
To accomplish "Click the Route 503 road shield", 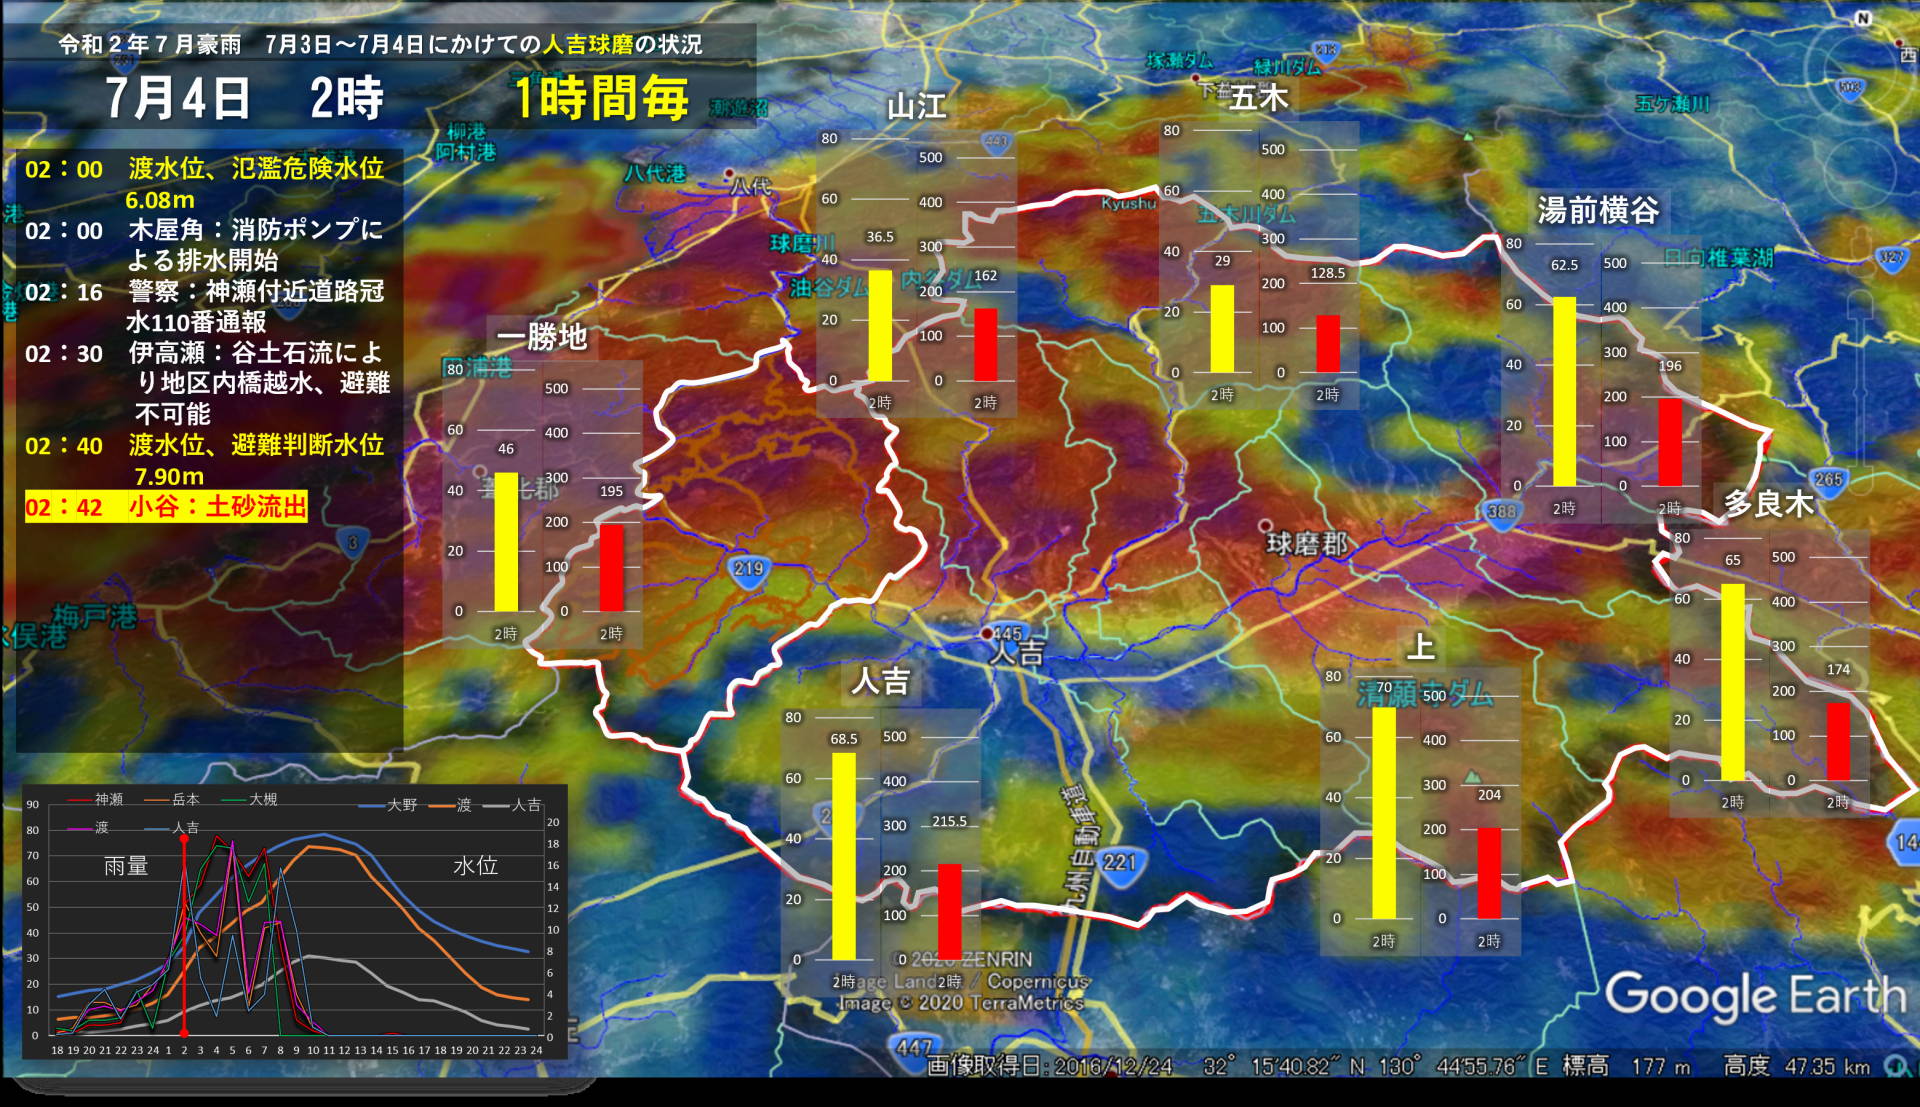I will coord(1851,87).
